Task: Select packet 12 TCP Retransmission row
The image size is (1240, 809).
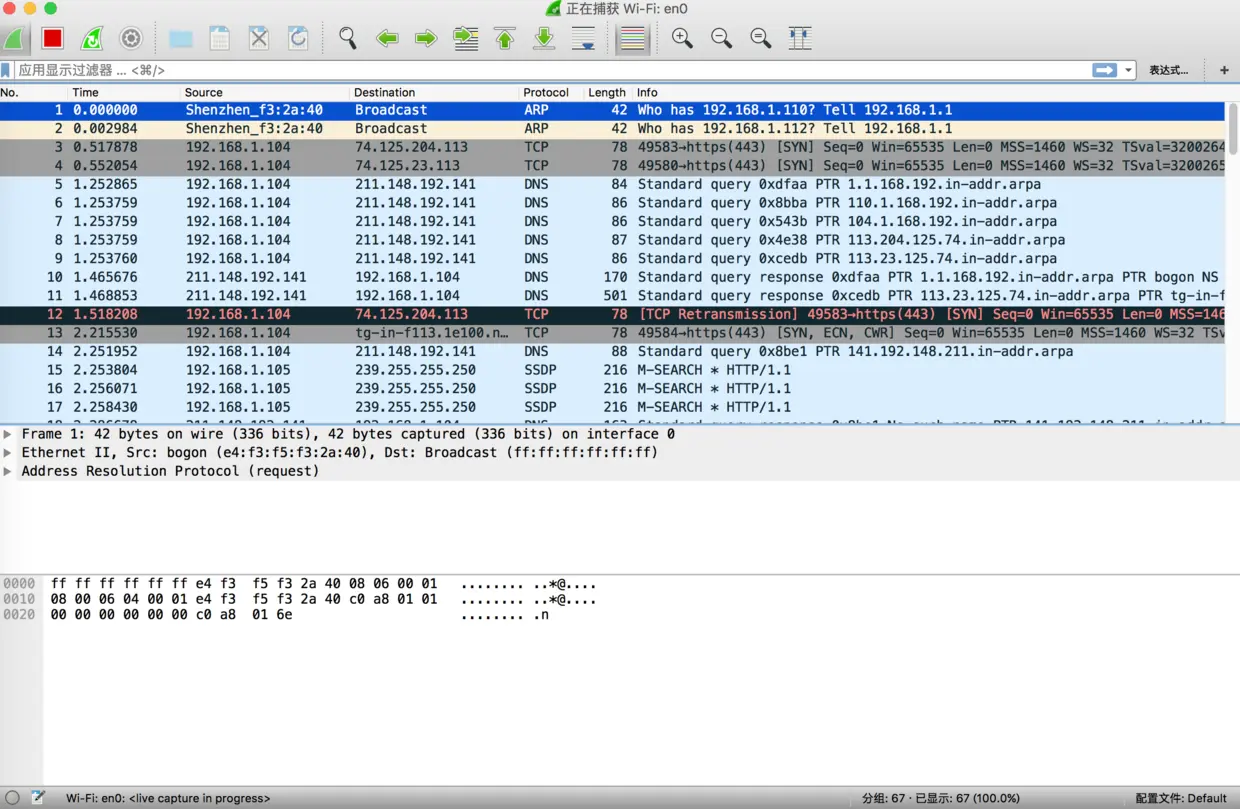Action: (612, 314)
